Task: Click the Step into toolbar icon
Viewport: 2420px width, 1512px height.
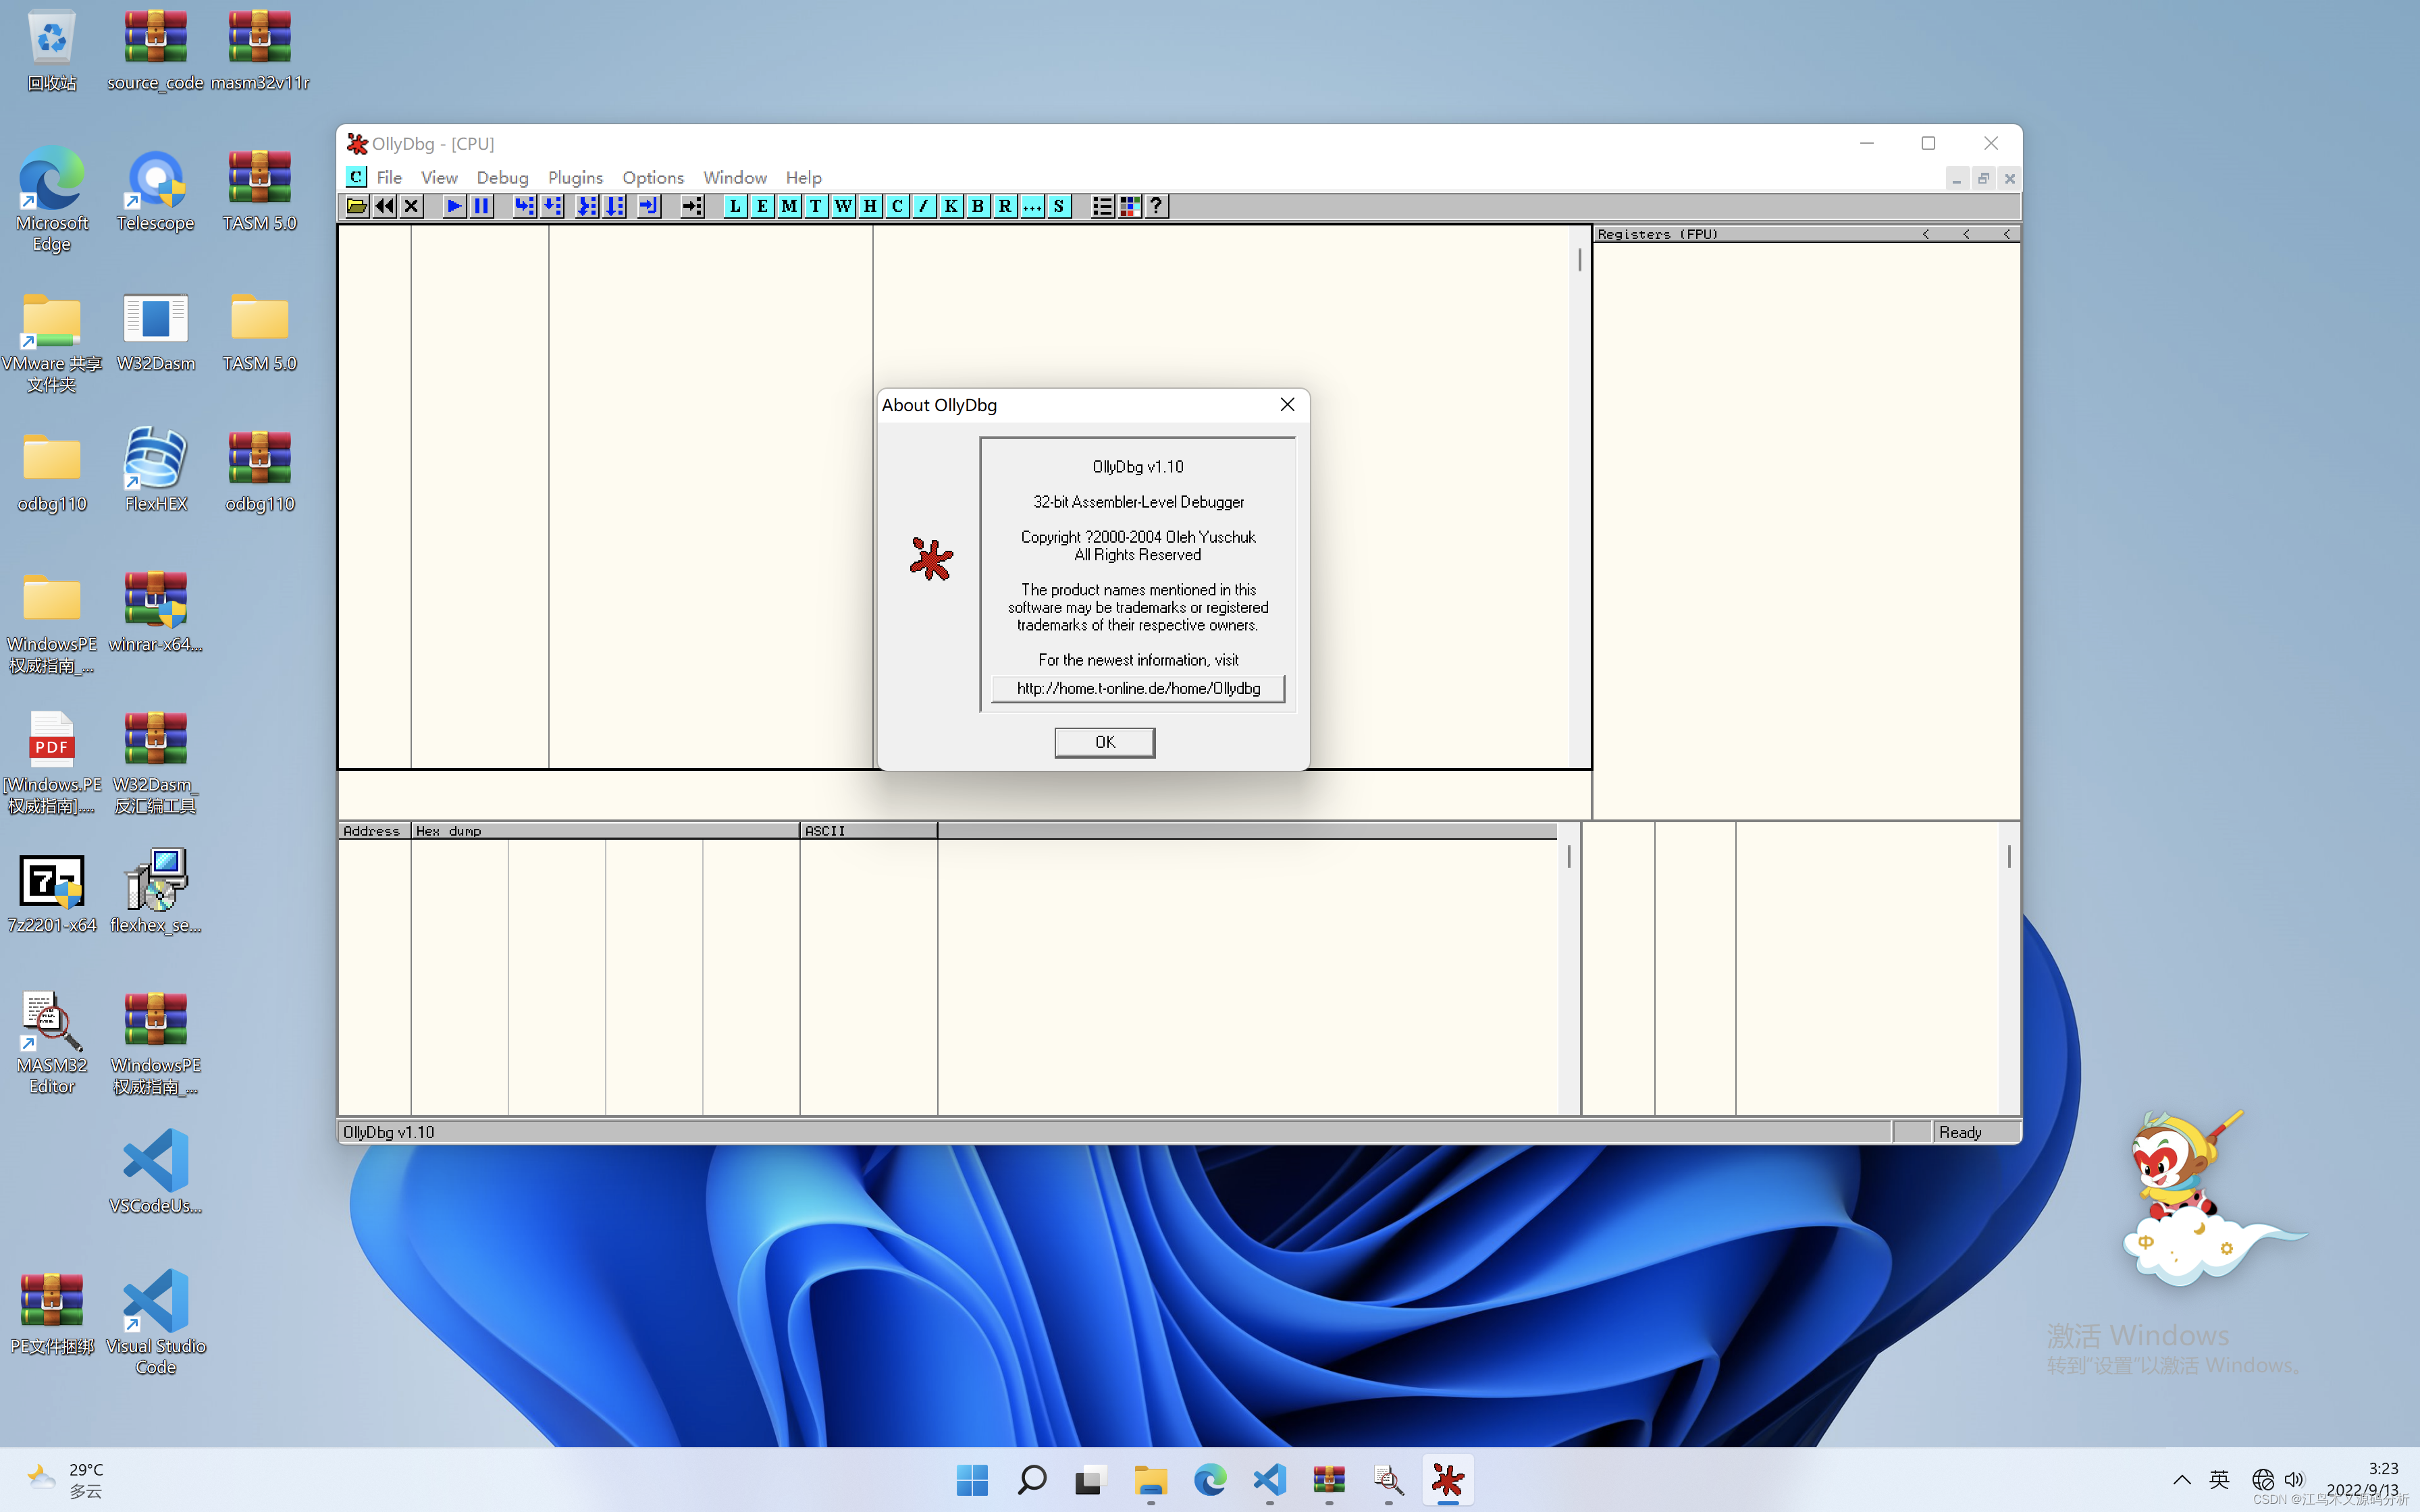Action: click(x=524, y=206)
